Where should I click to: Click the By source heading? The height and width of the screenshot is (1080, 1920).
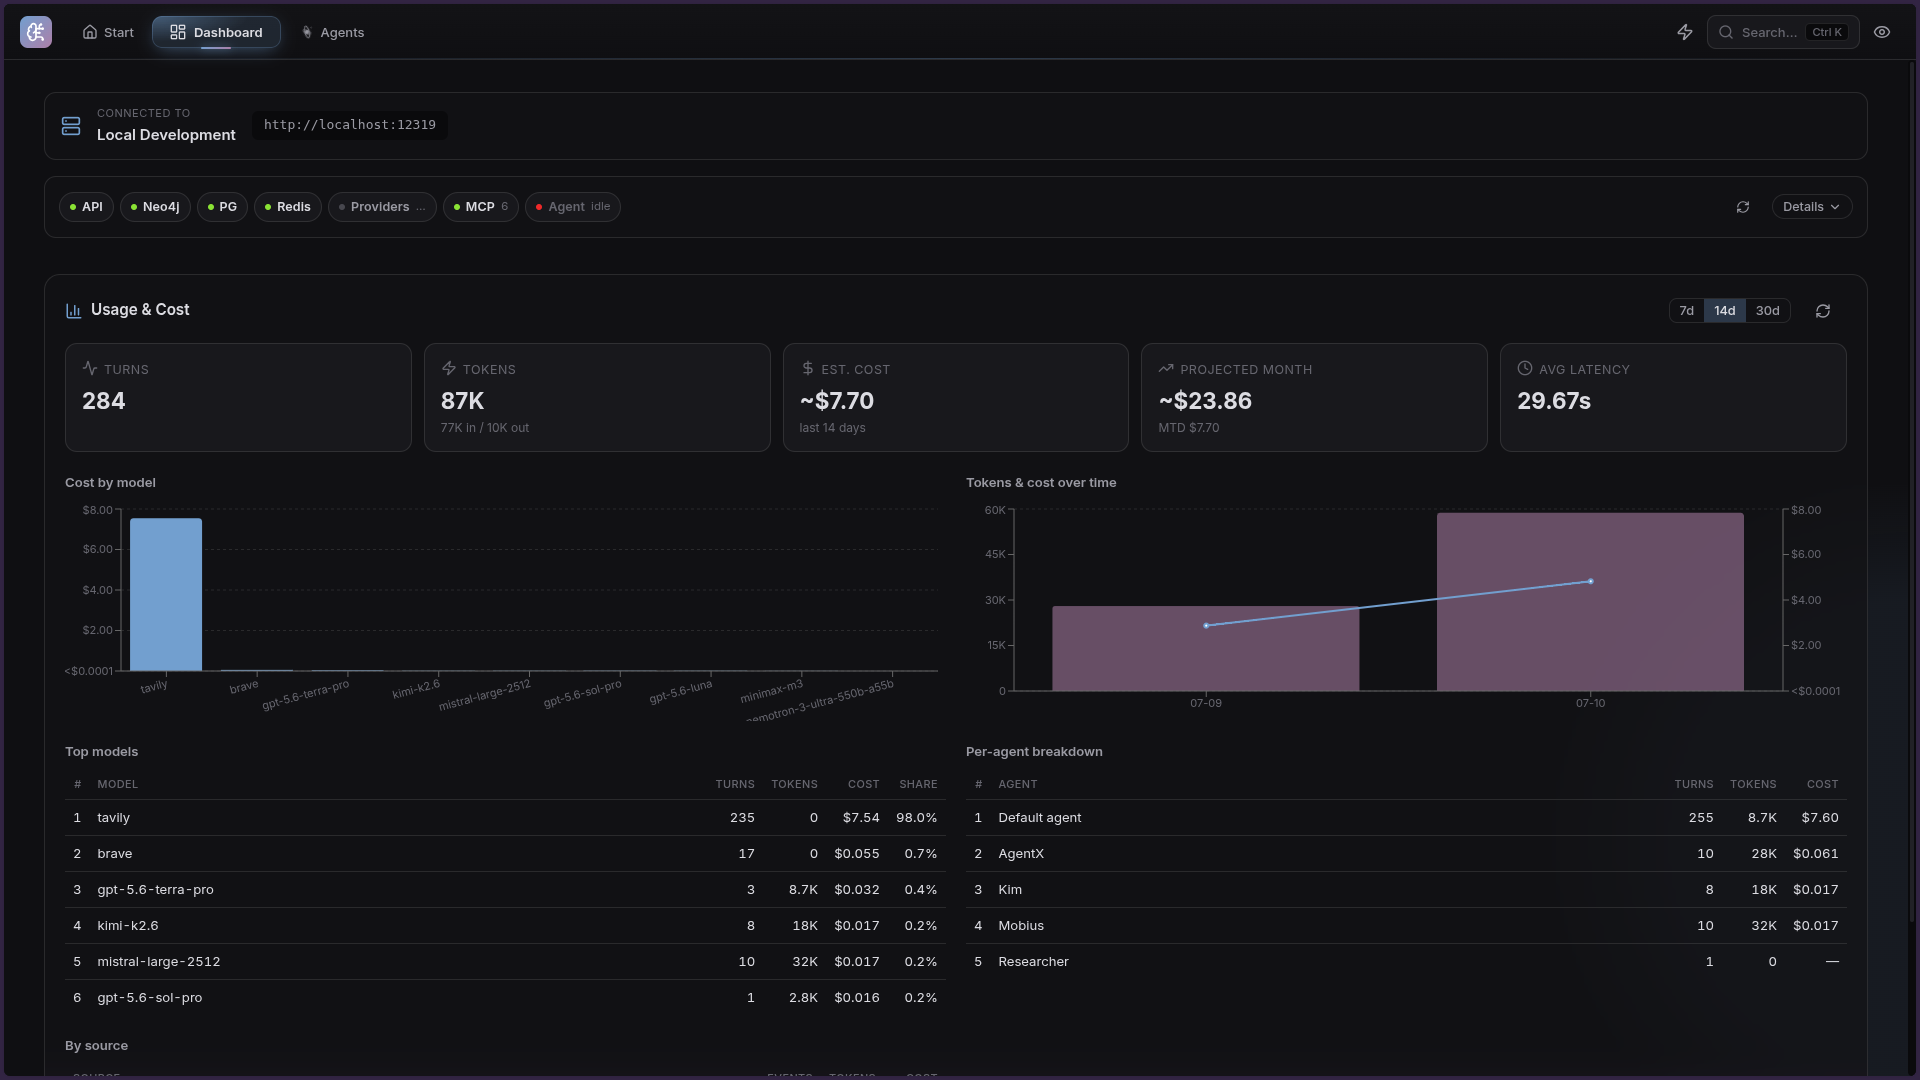(x=96, y=1046)
